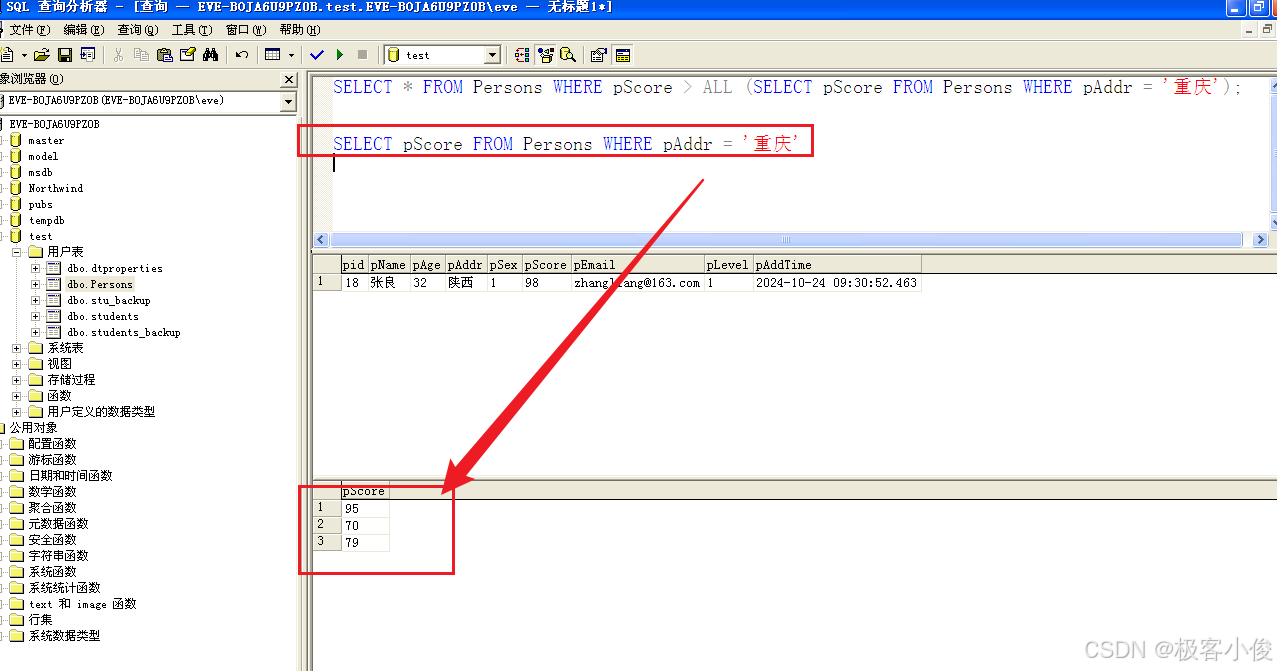Toggle the Object Browser toolbar icon

[x=545, y=55]
